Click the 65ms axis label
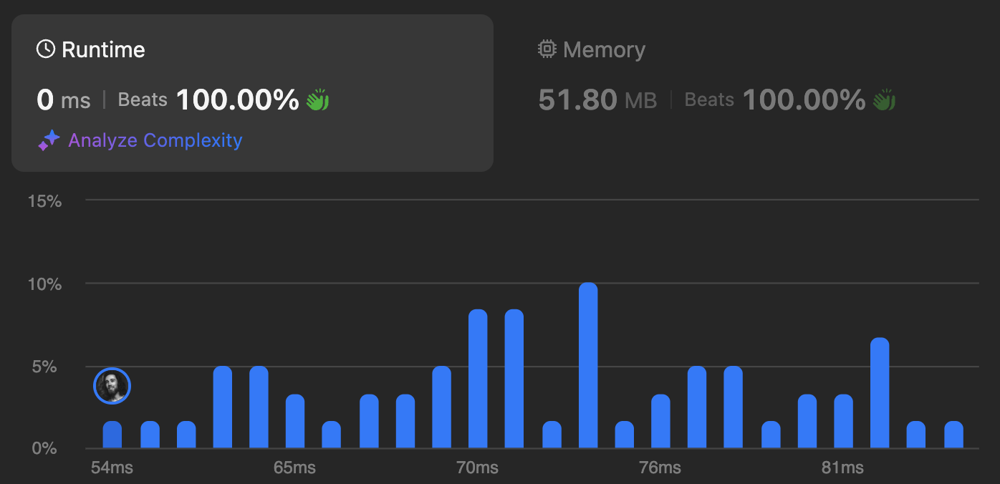This screenshot has height=484, width=1000. coord(295,468)
